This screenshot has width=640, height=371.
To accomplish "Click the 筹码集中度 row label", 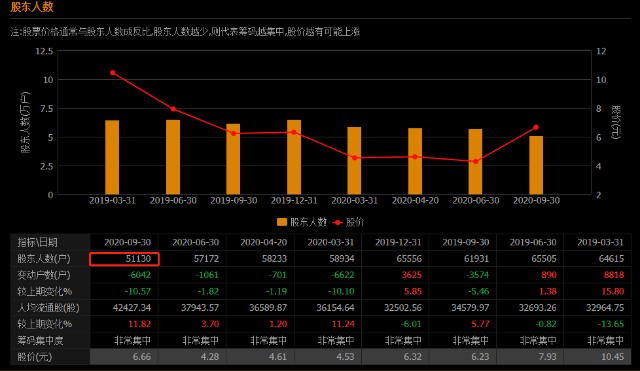I will pos(40,340).
